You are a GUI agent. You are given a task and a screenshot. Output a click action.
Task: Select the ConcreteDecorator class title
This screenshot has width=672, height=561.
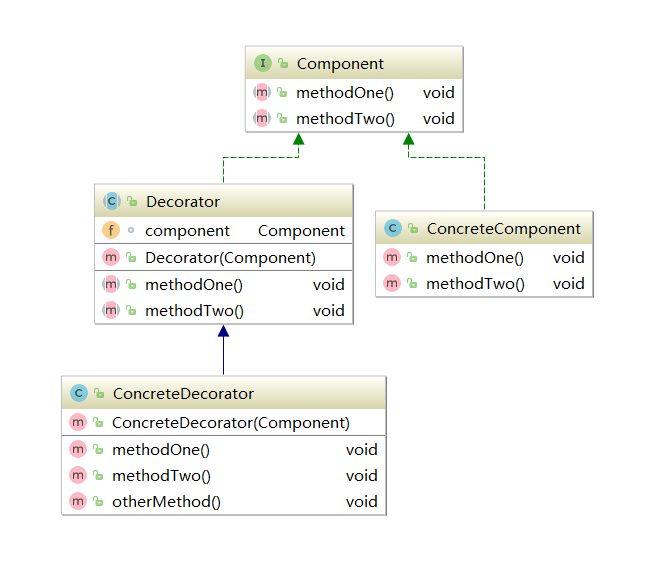coord(183,394)
